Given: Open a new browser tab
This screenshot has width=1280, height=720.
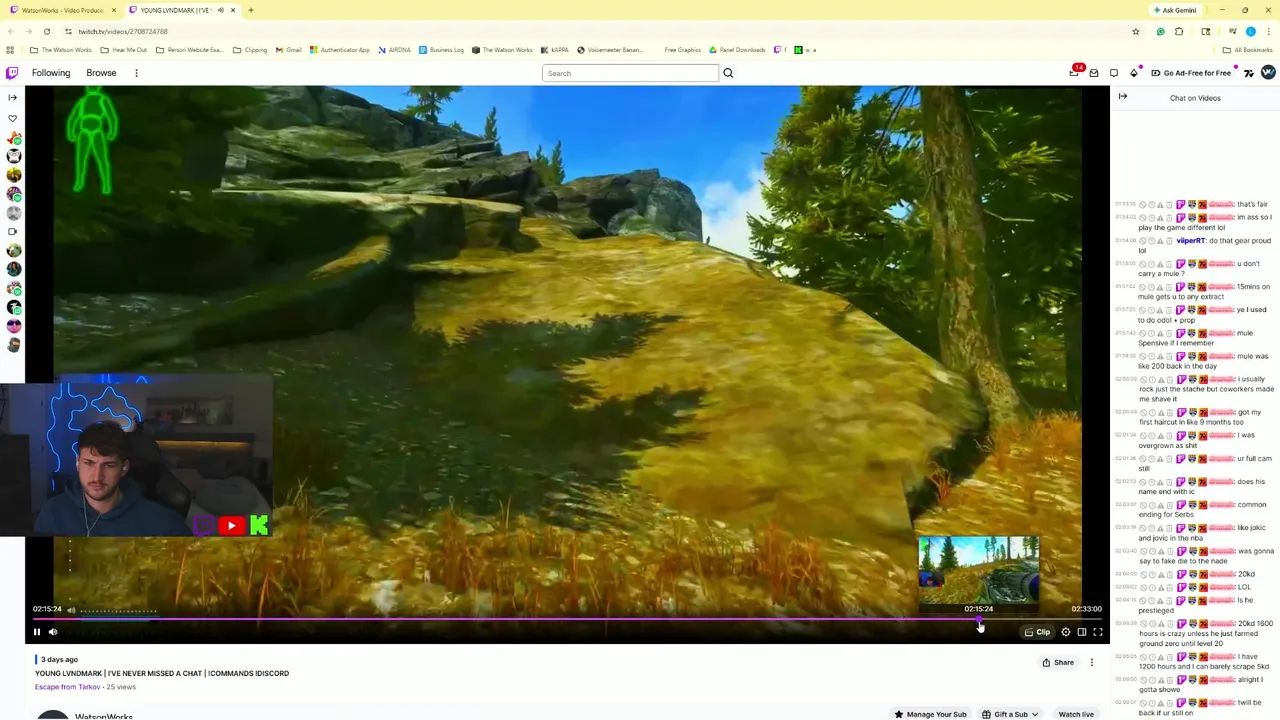Looking at the screenshot, I should tap(251, 10).
